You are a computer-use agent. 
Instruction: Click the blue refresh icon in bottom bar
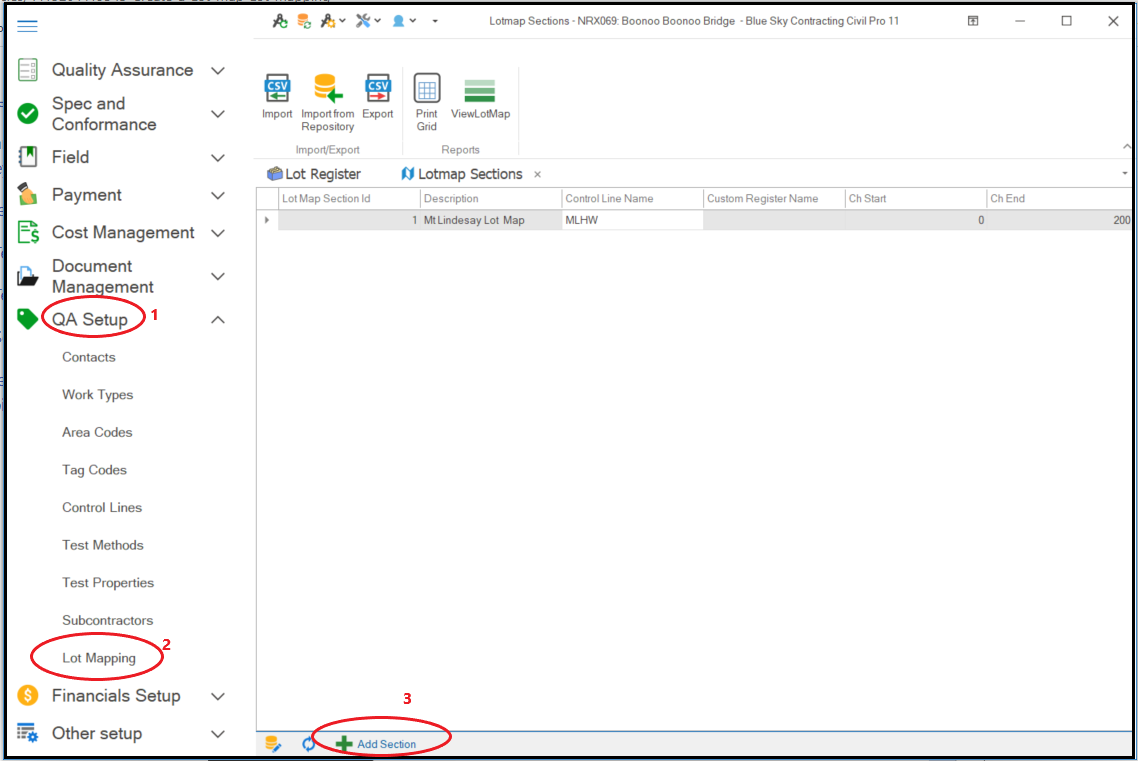308,744
